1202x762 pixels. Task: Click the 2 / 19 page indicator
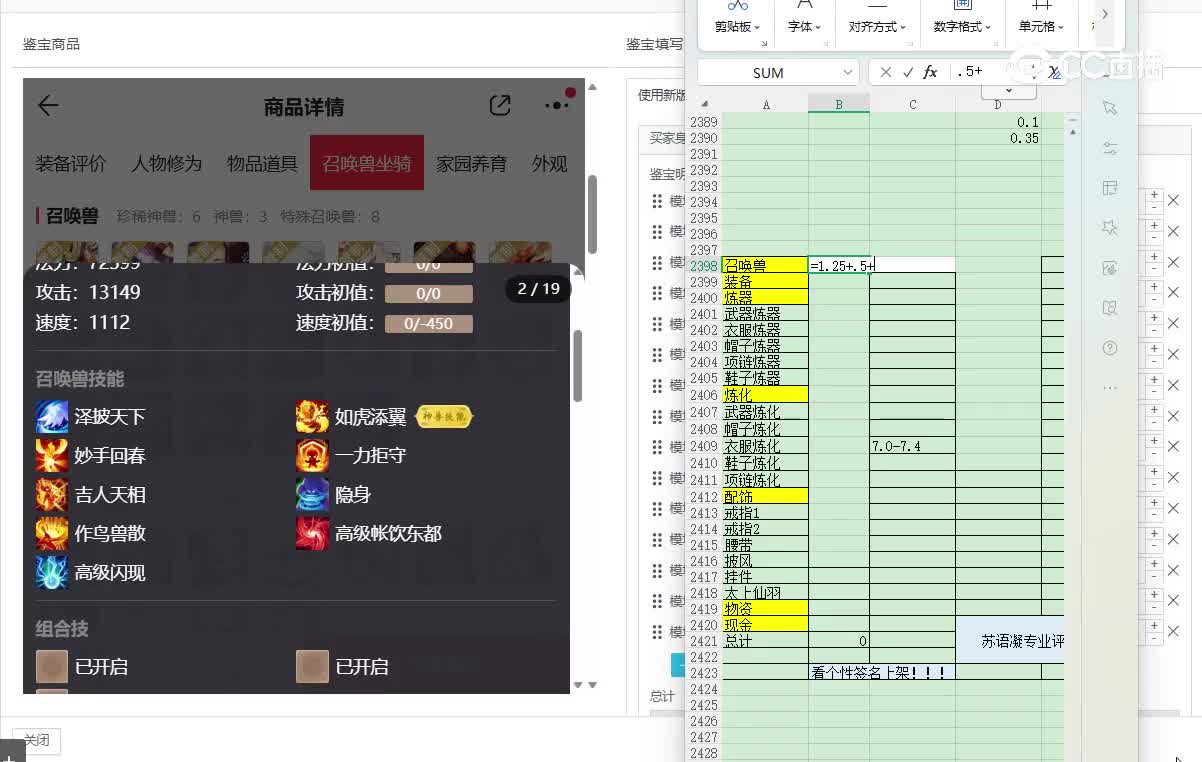tap(538, 289)
